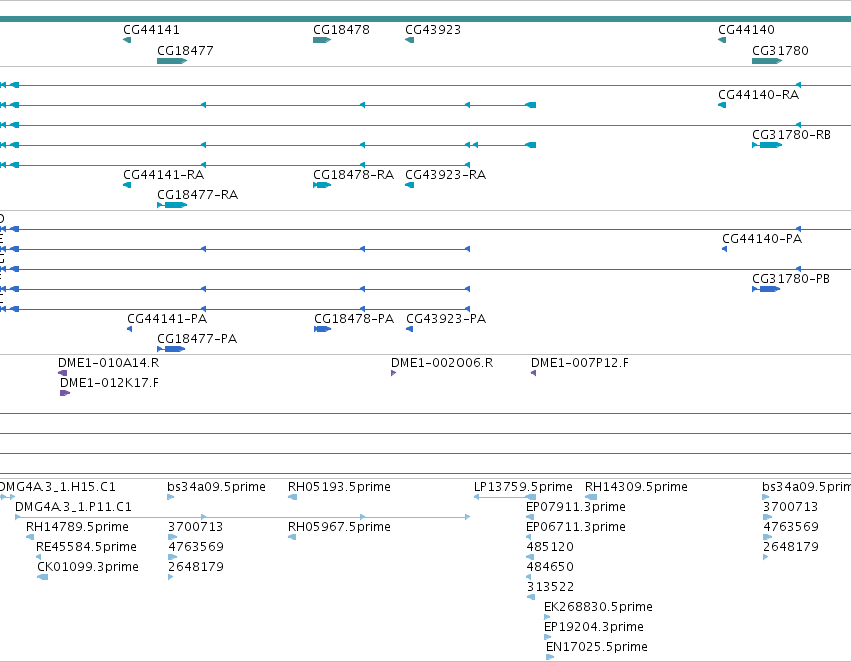Select the CG44141-RA transcript label
Screen dimensions: 851x662
(163, 175)
